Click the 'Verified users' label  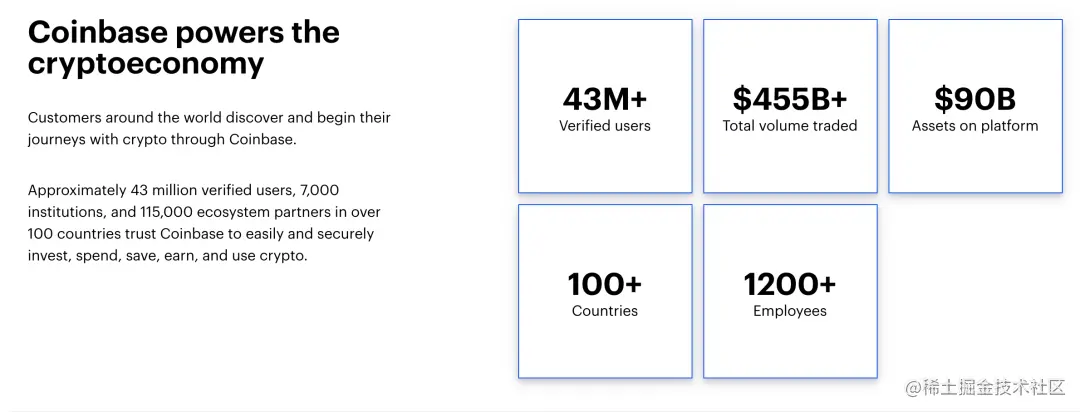pyautogui.click(x=605, y=126)
